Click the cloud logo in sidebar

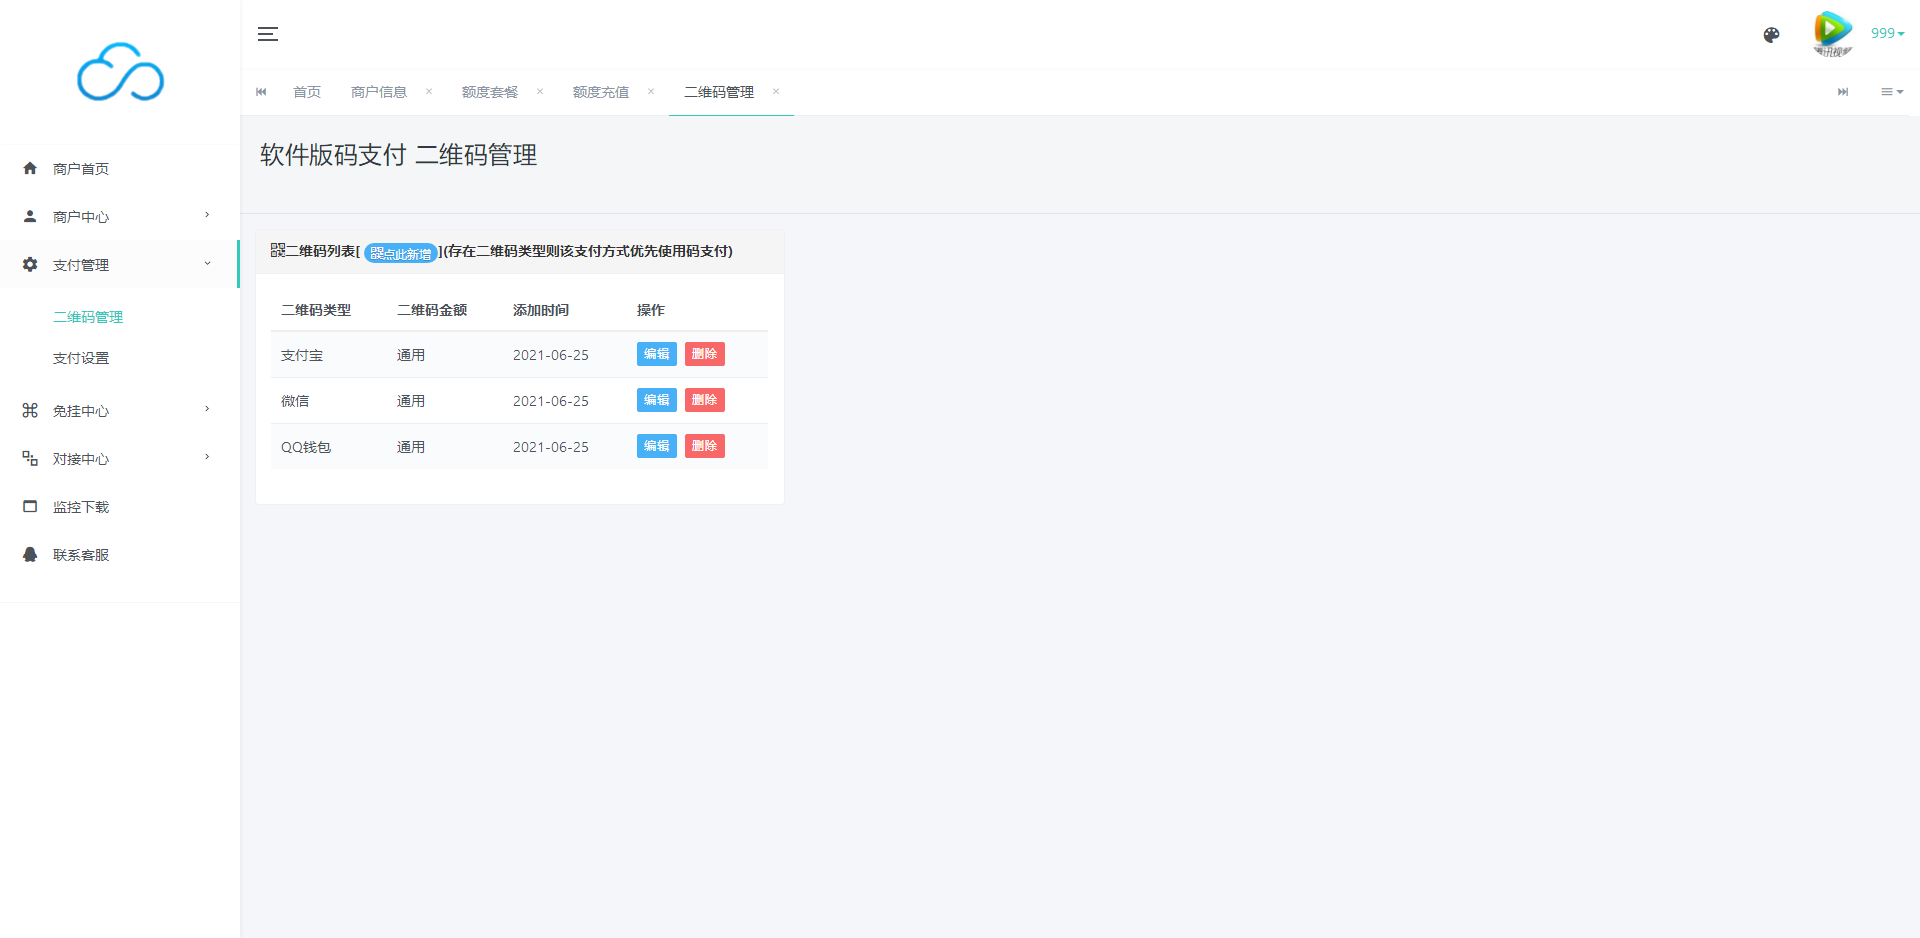coord(120,72)
